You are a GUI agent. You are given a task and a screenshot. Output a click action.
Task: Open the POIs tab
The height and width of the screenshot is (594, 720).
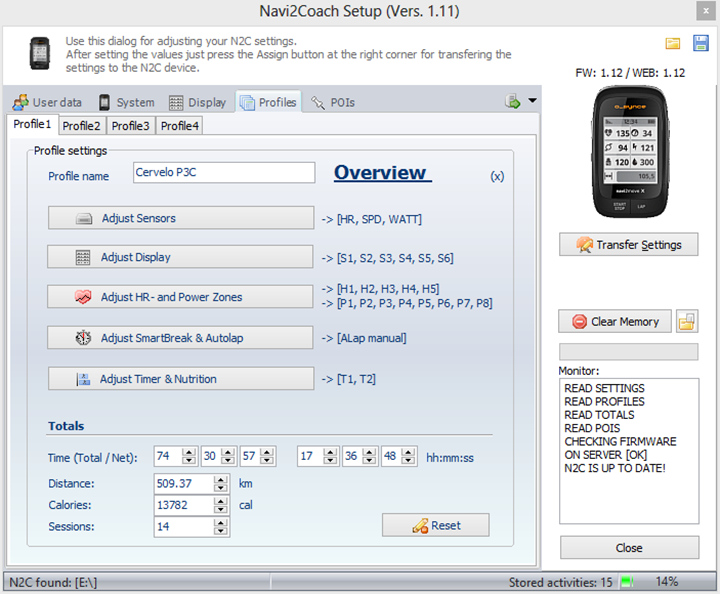pyautogui.click(x=333, y=102)
